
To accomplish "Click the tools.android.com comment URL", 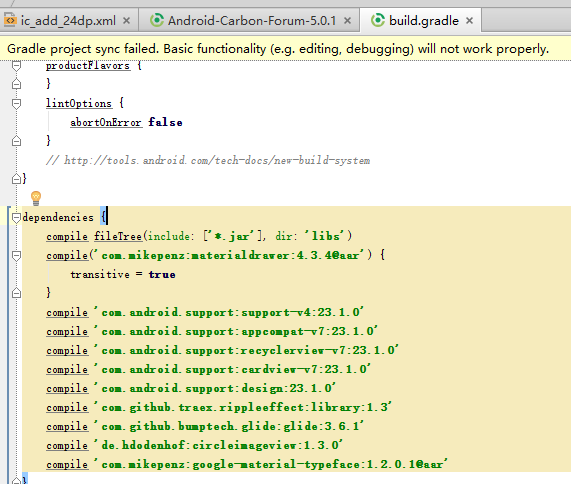I will pos(217,160).
